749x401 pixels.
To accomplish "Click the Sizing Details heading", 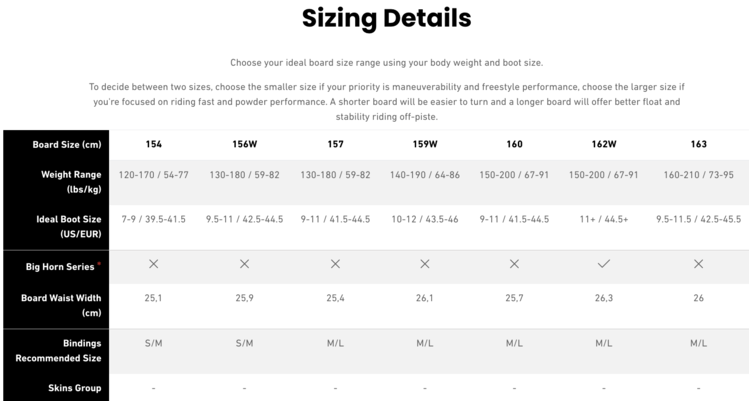I will tap(372, 18).
